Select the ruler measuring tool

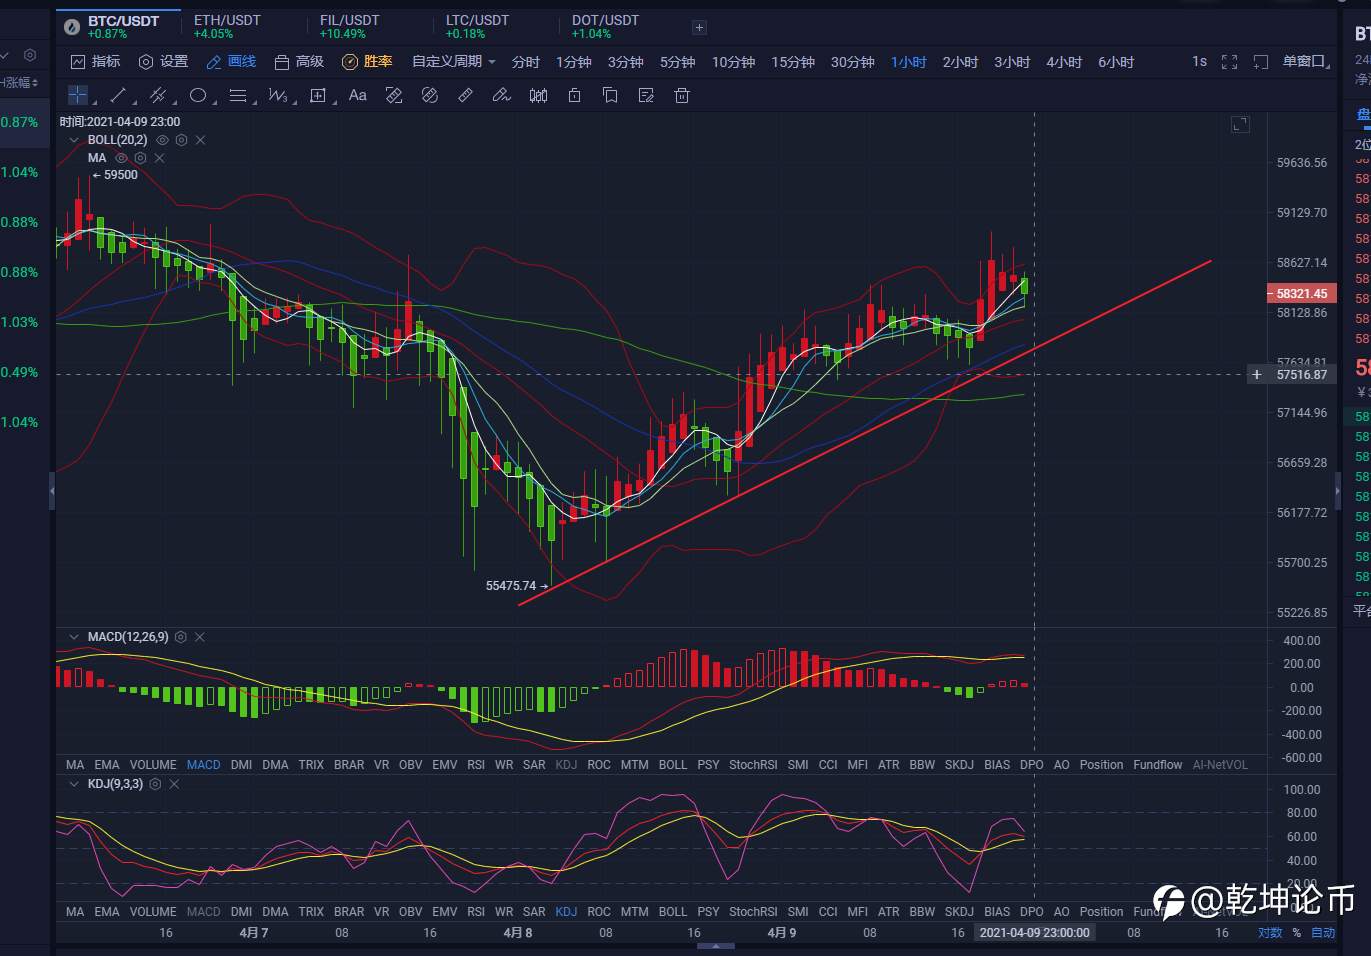pyautogui.click(x=465, y=95)
